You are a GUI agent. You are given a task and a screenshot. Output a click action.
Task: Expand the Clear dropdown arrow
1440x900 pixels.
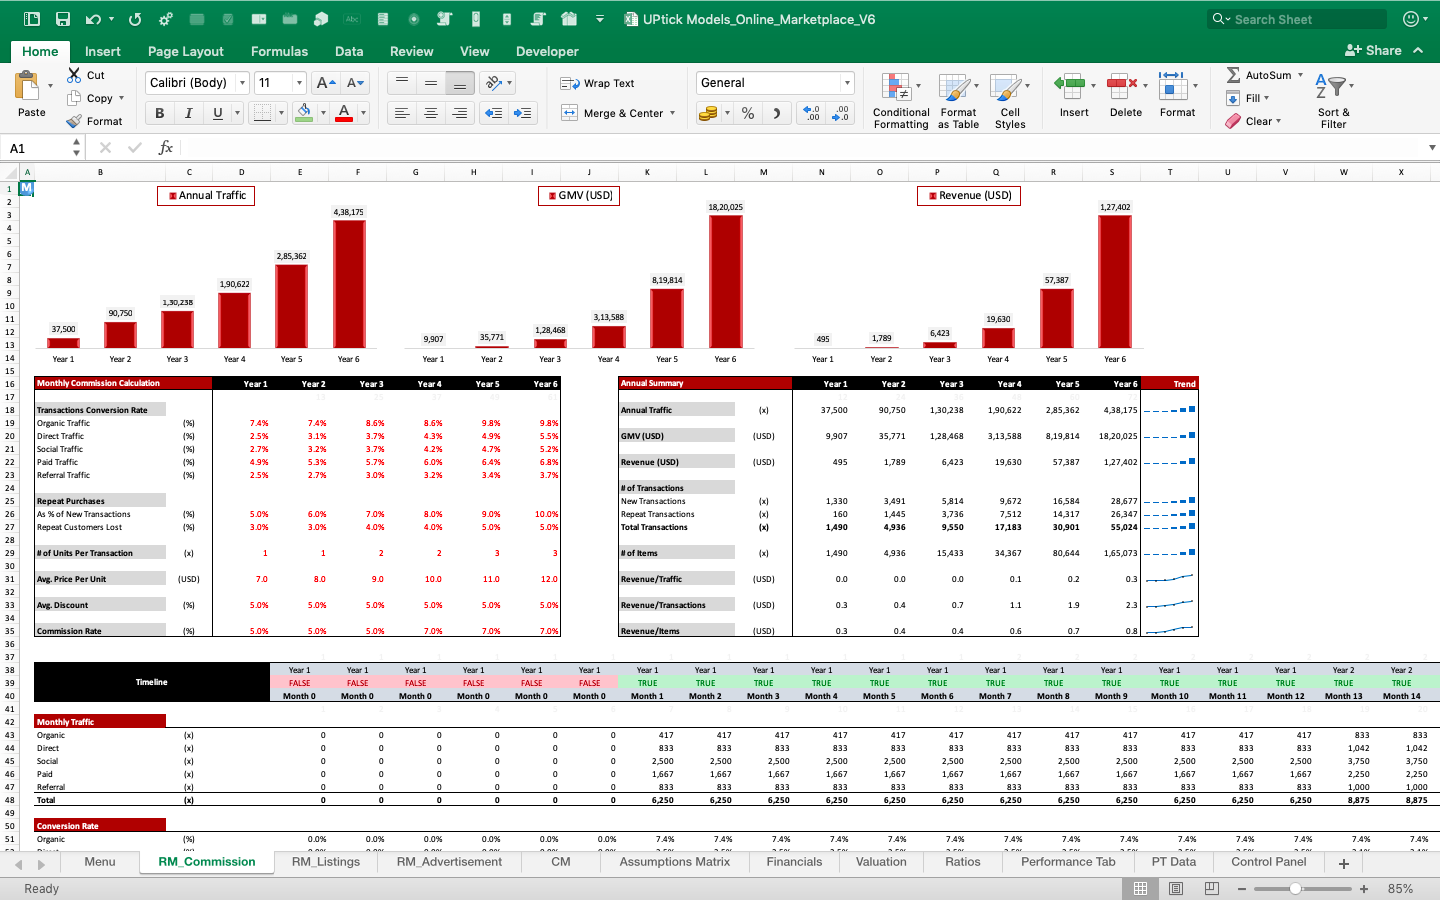1278,121
